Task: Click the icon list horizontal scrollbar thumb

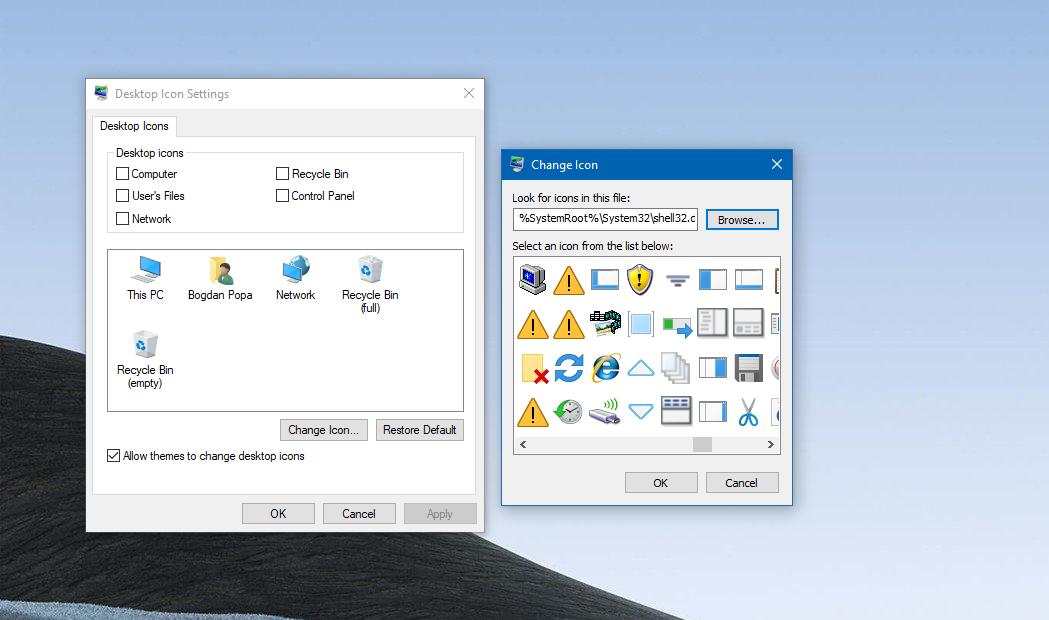Action: click(702, 445)
